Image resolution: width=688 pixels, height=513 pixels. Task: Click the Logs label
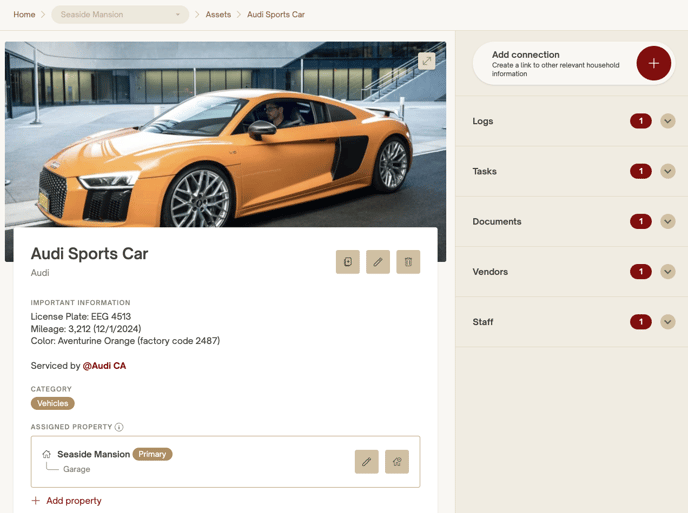[483, 121]
